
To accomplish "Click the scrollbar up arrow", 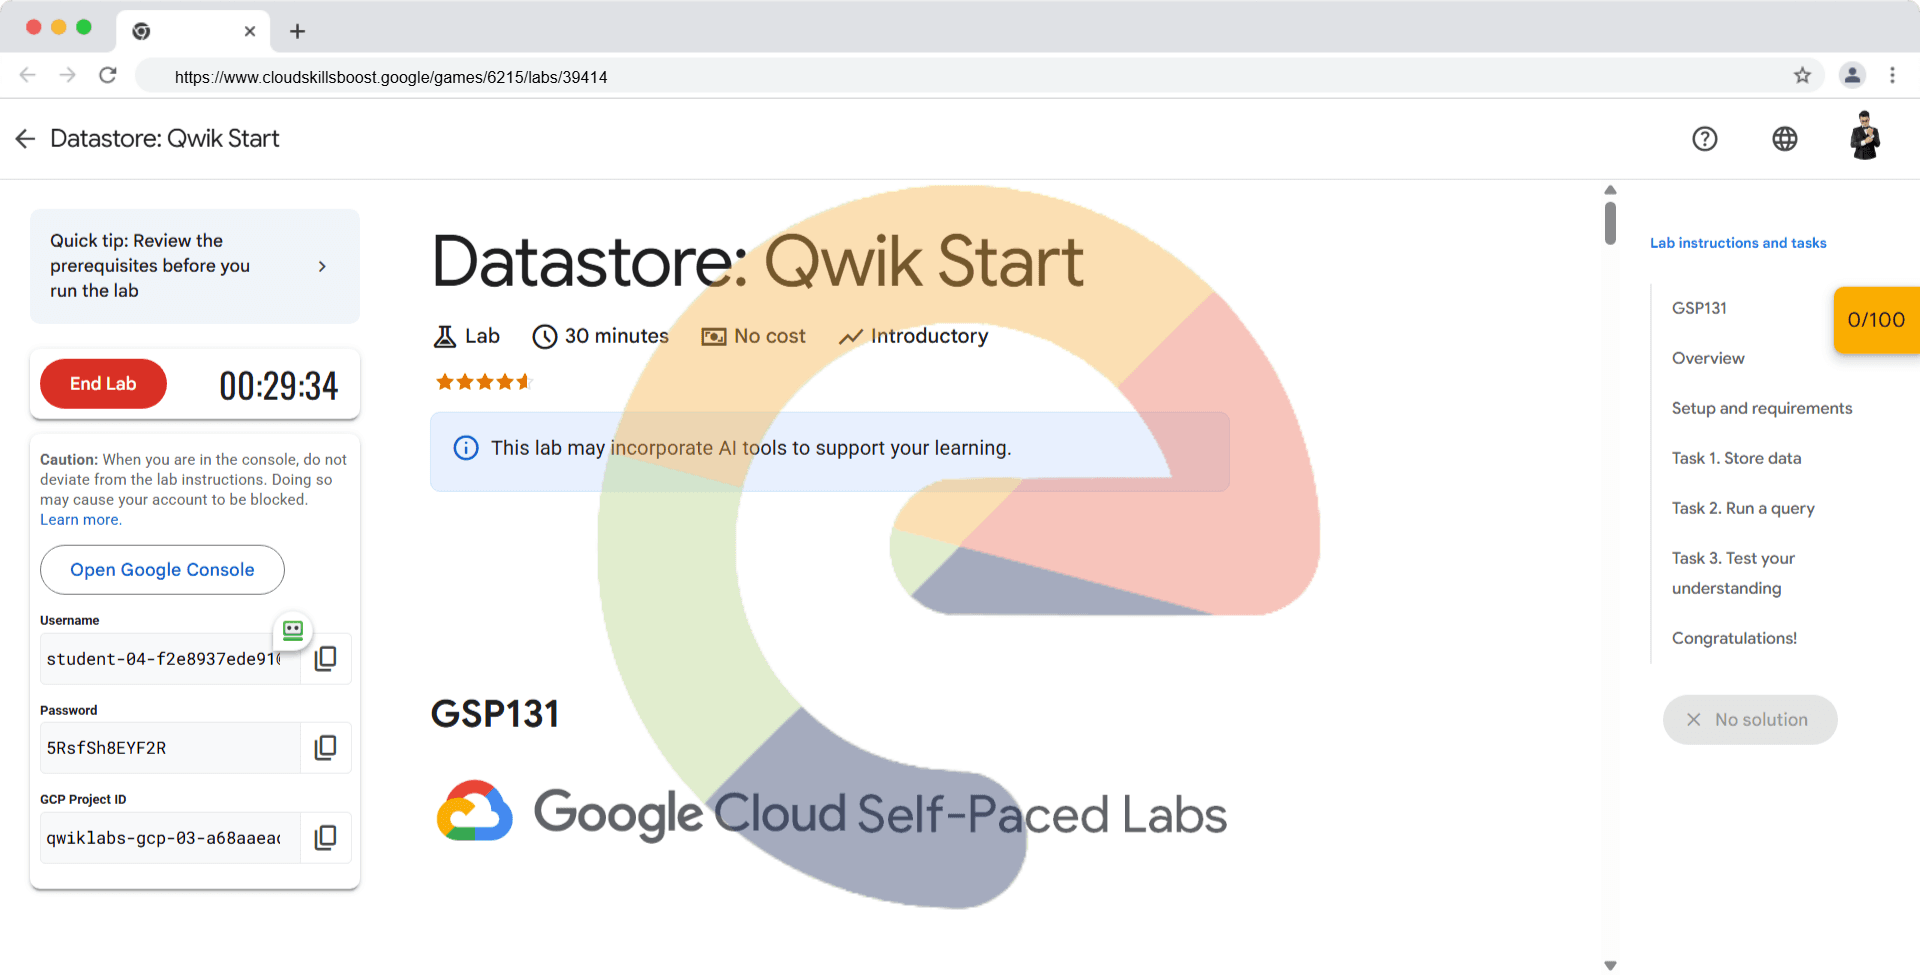I will point(1610,190).
